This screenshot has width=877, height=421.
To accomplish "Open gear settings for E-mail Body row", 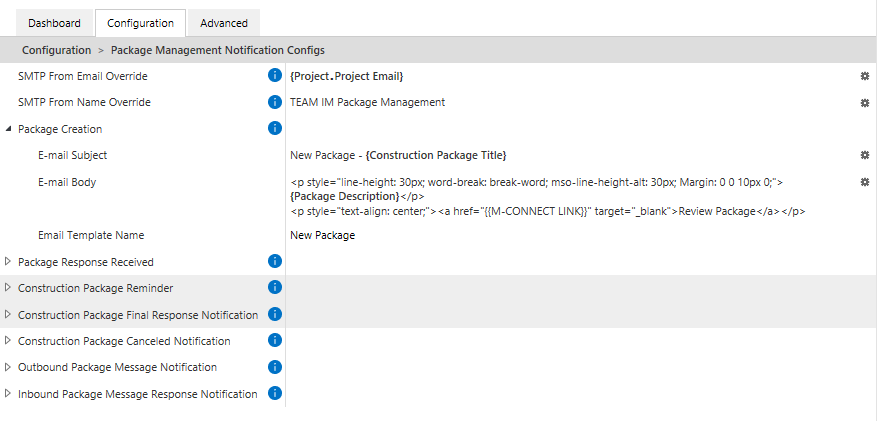I will click(x=865, y=182).
